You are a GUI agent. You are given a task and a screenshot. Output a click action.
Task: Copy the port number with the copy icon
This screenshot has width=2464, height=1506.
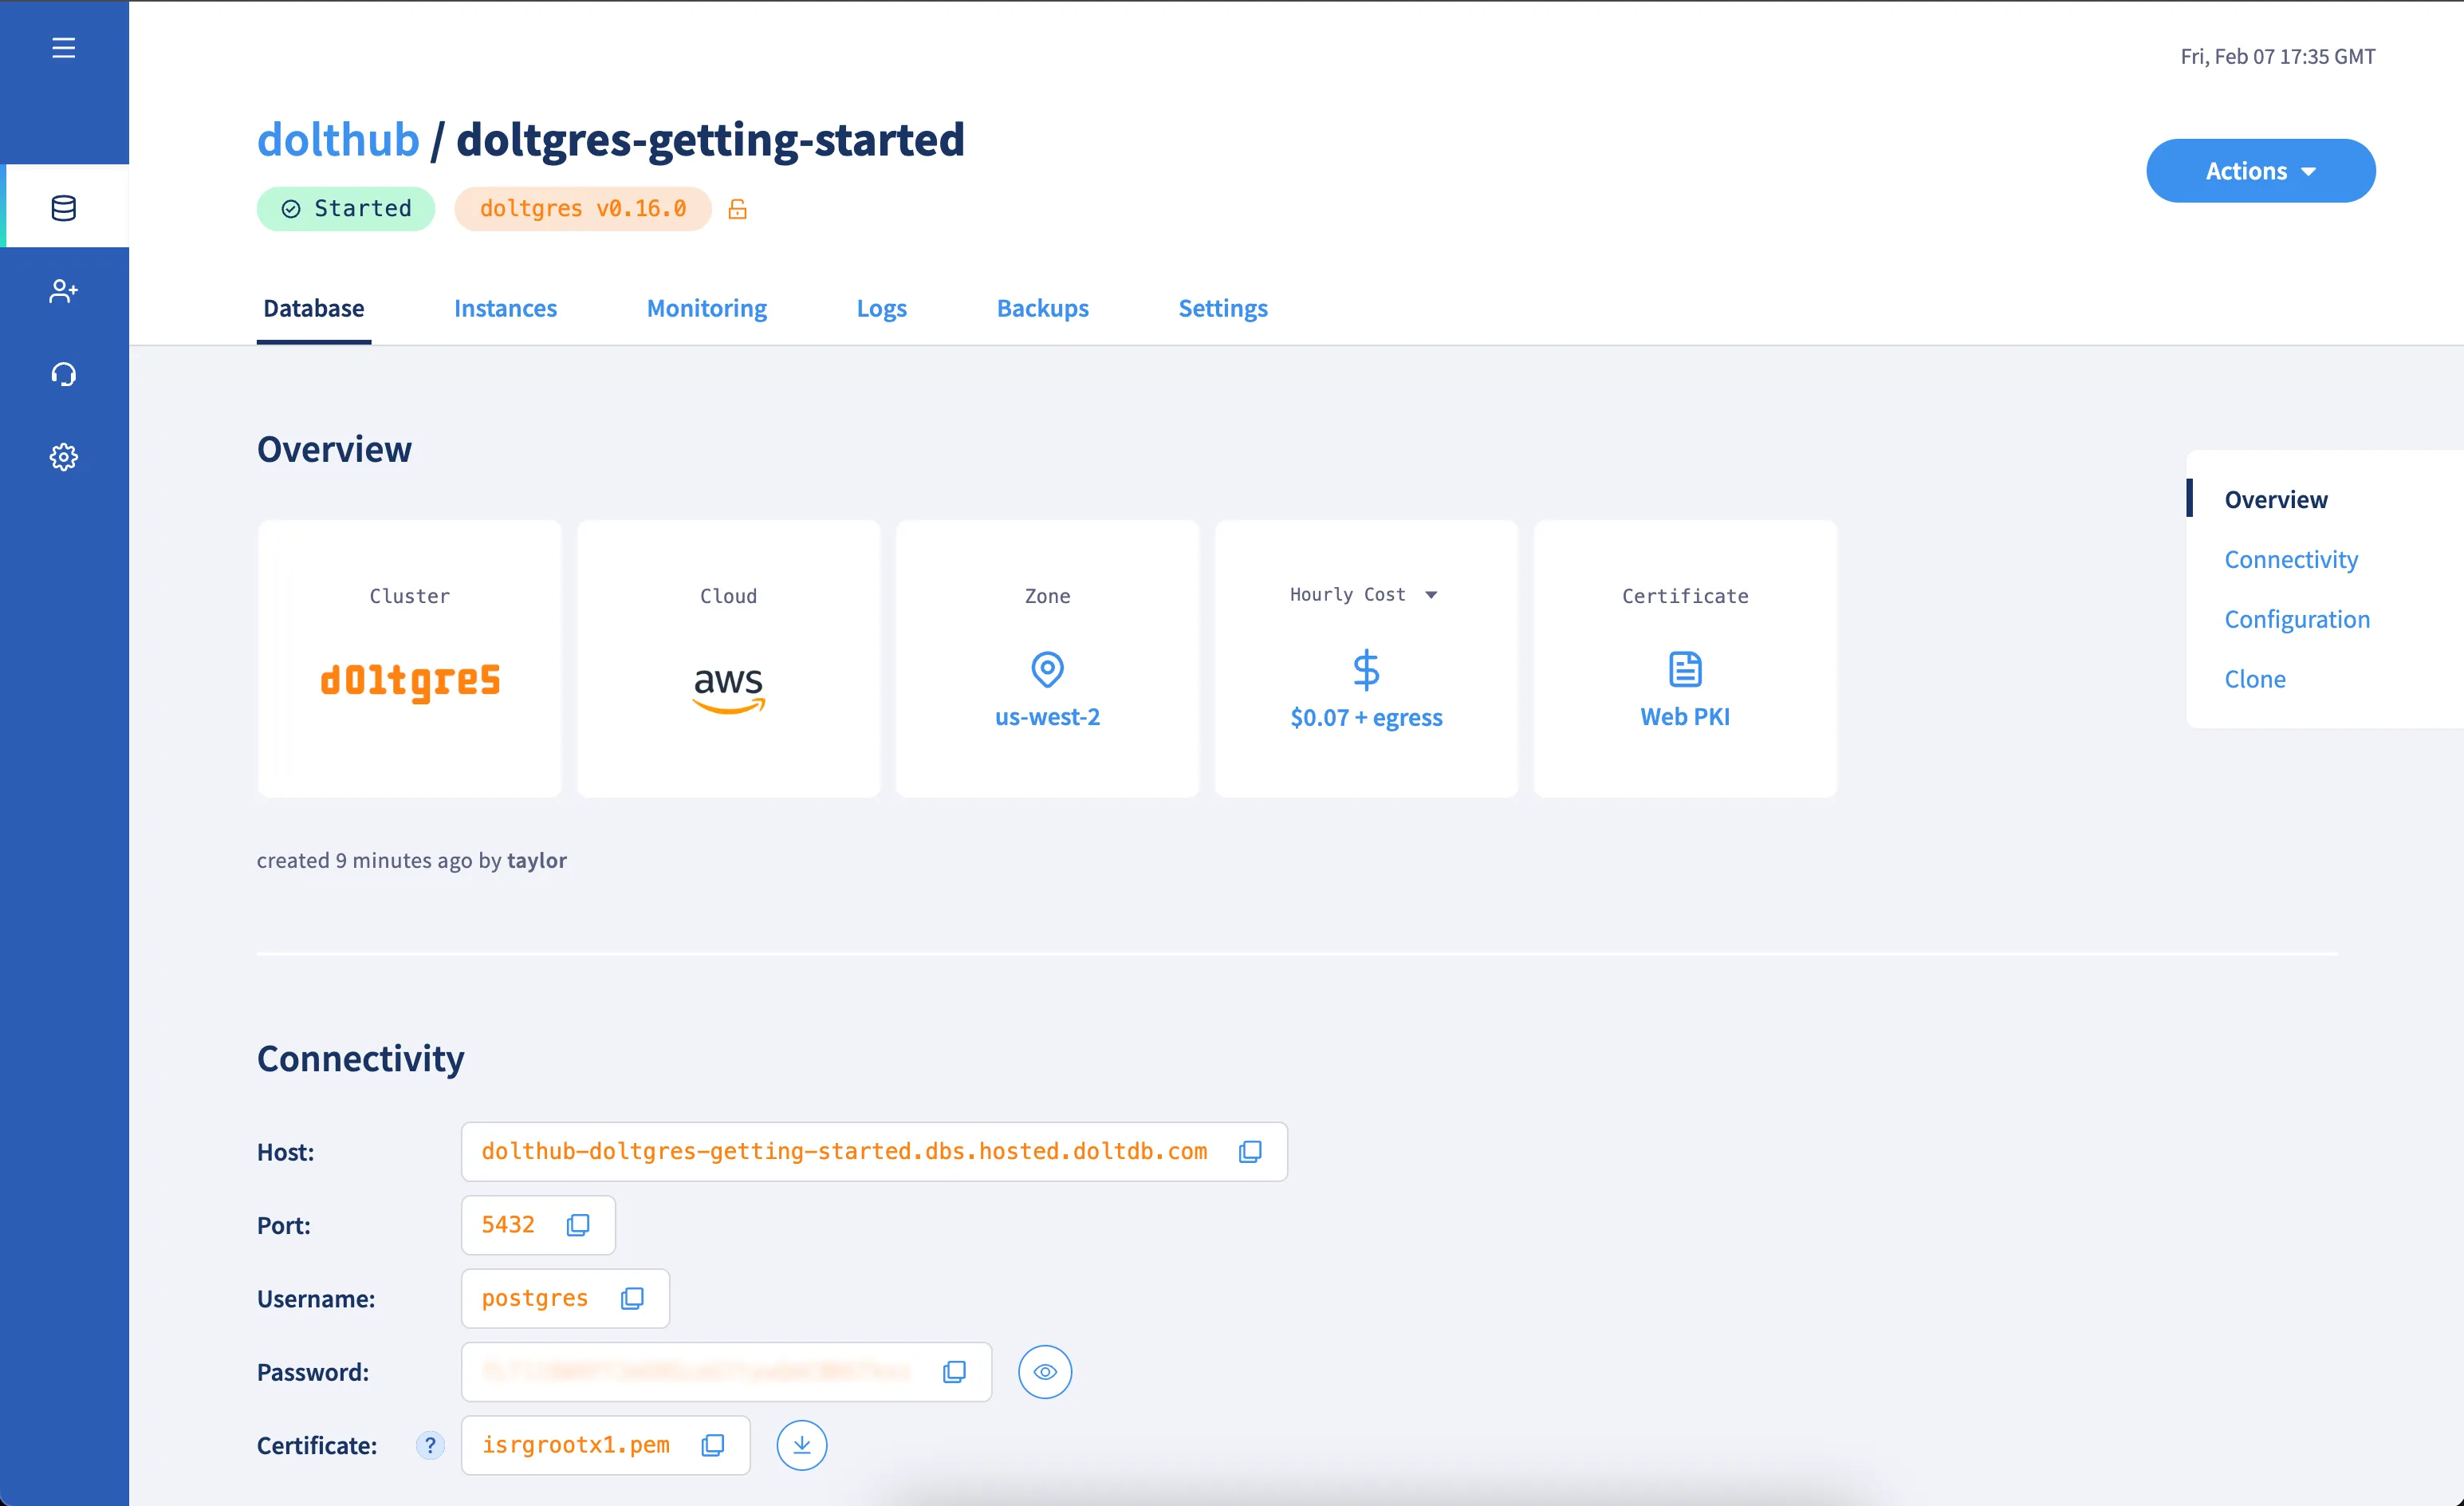tap(577, 1224)
